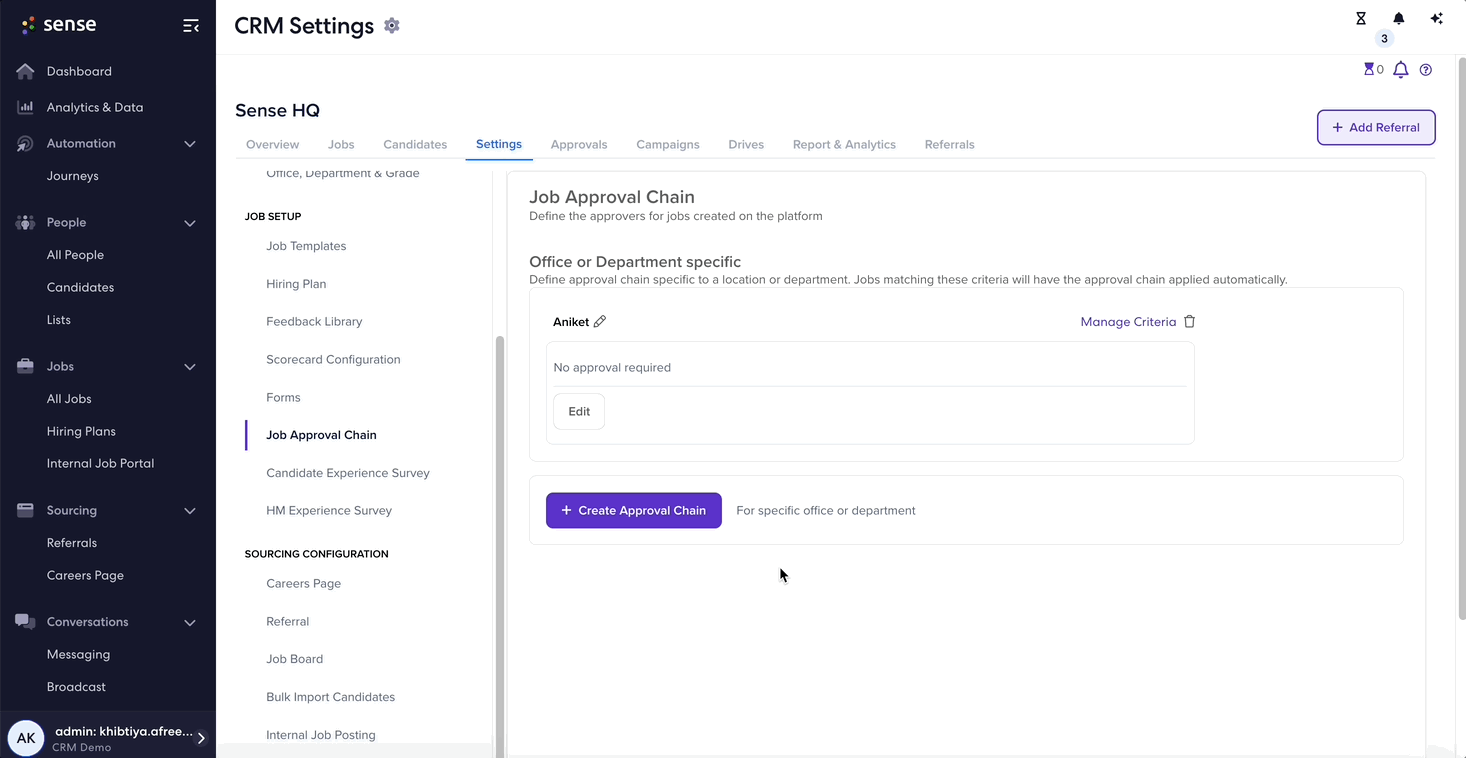Edit the Aniket chain name pencil
Viewport: 1466px width, 758px height.
[600, 321]
